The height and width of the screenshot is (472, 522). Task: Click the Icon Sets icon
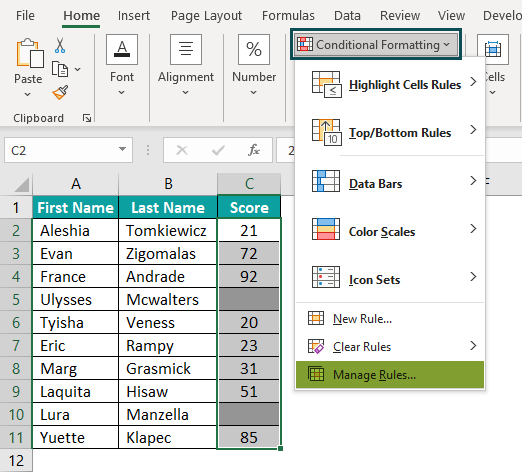click(x=326, y=277)
